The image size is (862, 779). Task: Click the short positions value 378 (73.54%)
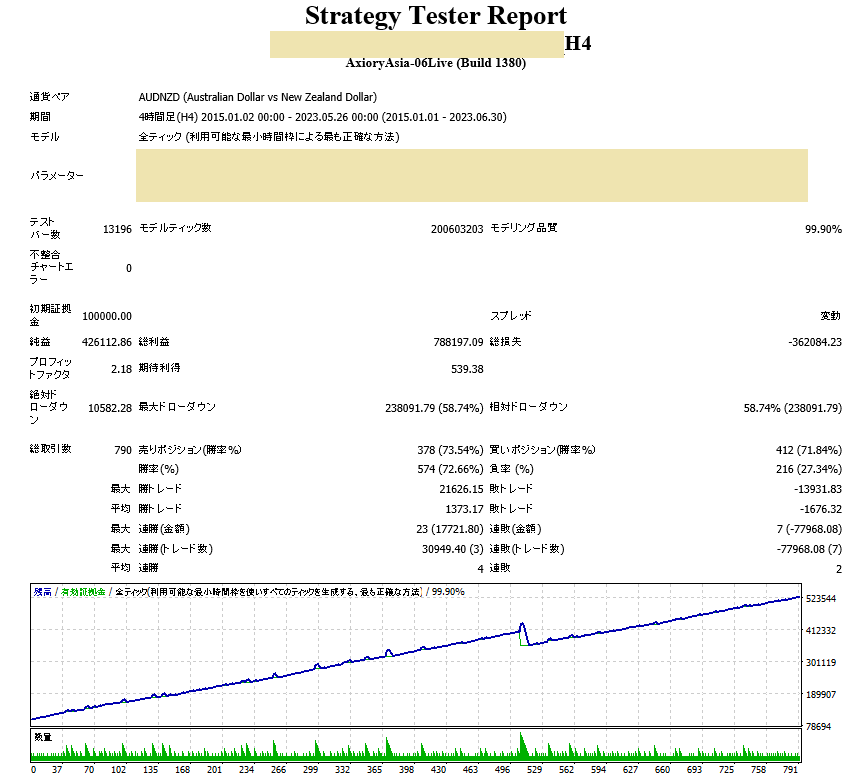pos(450,450)
